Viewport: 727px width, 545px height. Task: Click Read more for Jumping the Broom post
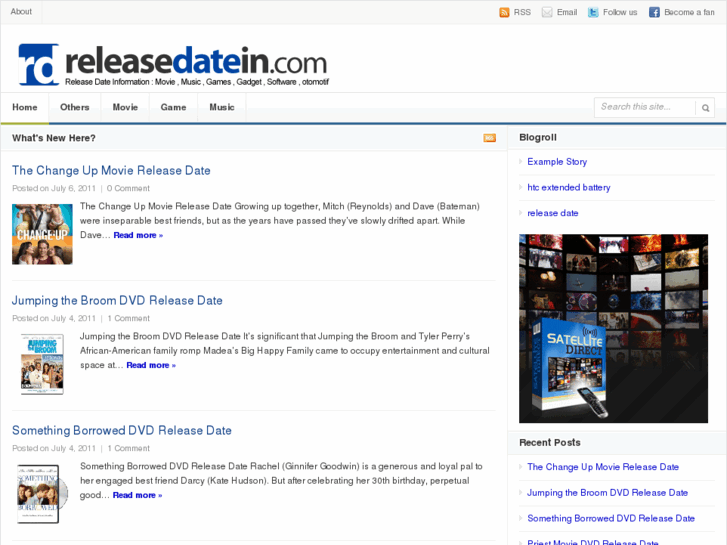point(151,365)
